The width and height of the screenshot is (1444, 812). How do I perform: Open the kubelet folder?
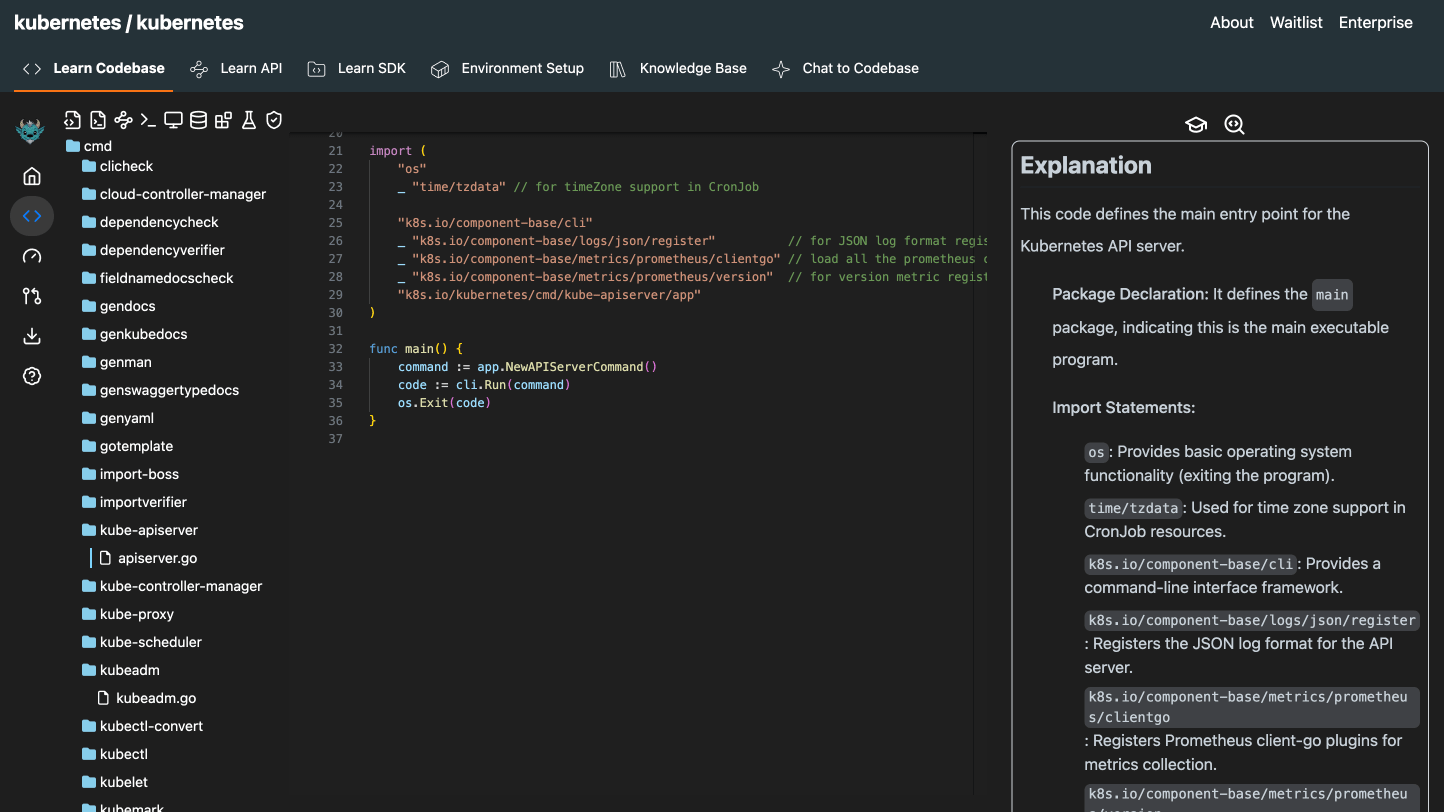click(x=114, y=782)
